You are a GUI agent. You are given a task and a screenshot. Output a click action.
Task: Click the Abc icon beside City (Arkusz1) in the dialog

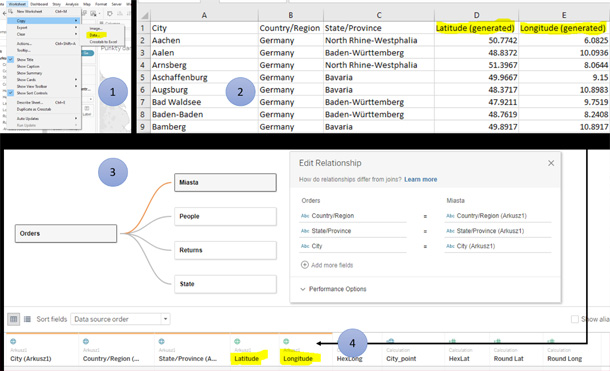pyautogui.click(x=450, y=246)
